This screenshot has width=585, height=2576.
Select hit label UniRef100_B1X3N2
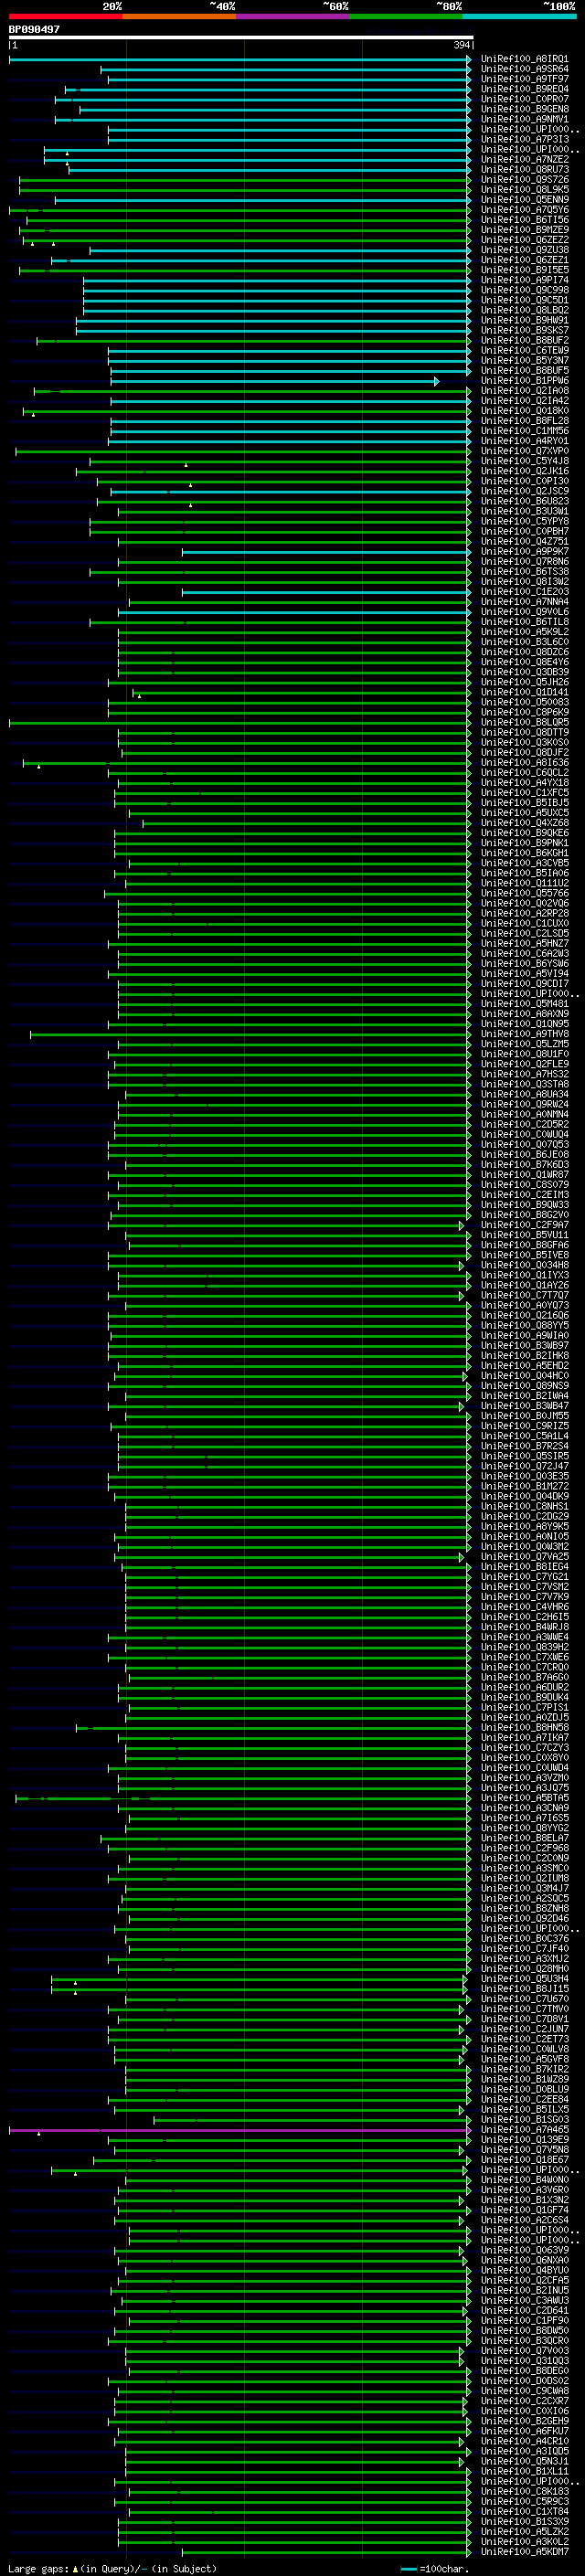[524, 2200]
